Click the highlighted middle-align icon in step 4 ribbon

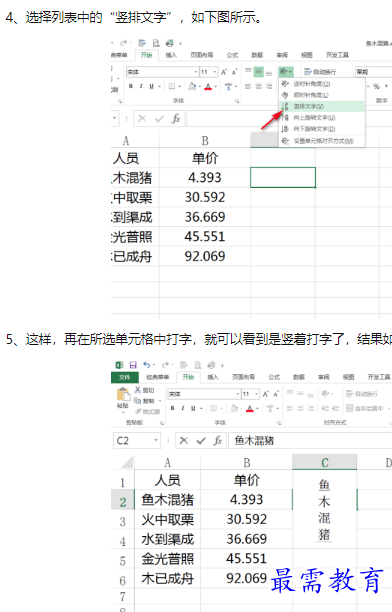[258, 72]
